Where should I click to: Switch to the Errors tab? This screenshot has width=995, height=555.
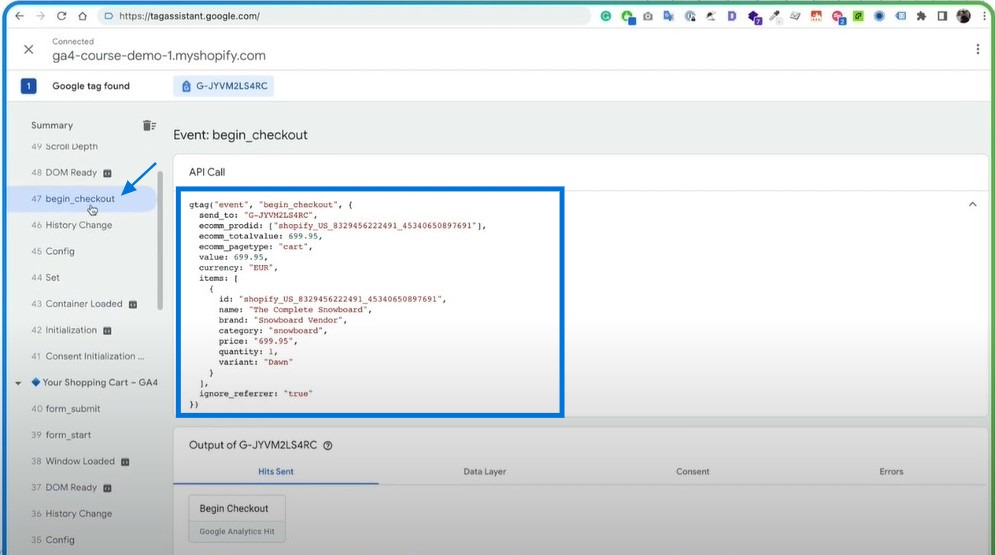(x=891, y=471)
